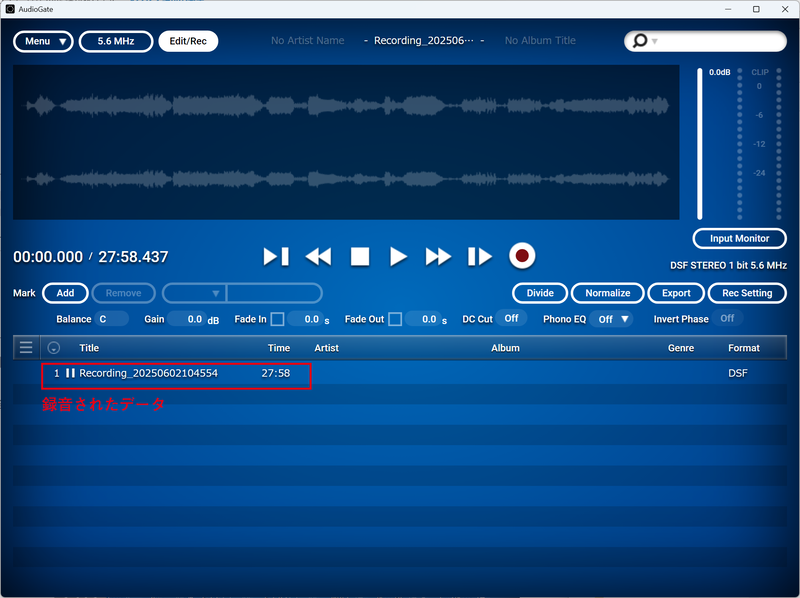Open the Menu dropdown
Image resolution: width=800 pixels, height=598 pixels.
[43, 41]
